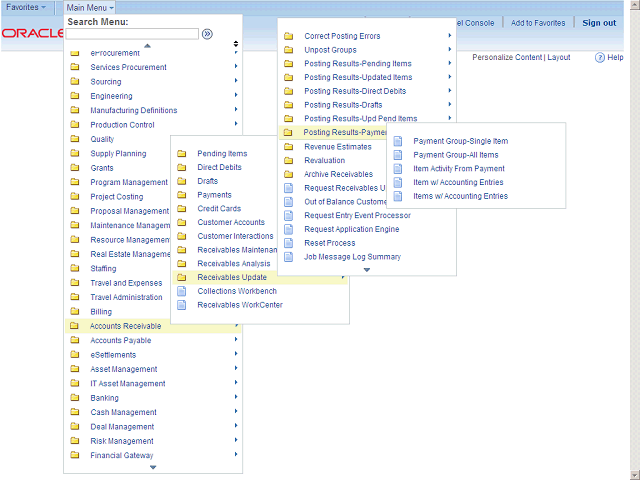Click the folder icon next to Pending Items
Image resolution: width=640 pixels, height=480 pixels.
pos(182,153)
